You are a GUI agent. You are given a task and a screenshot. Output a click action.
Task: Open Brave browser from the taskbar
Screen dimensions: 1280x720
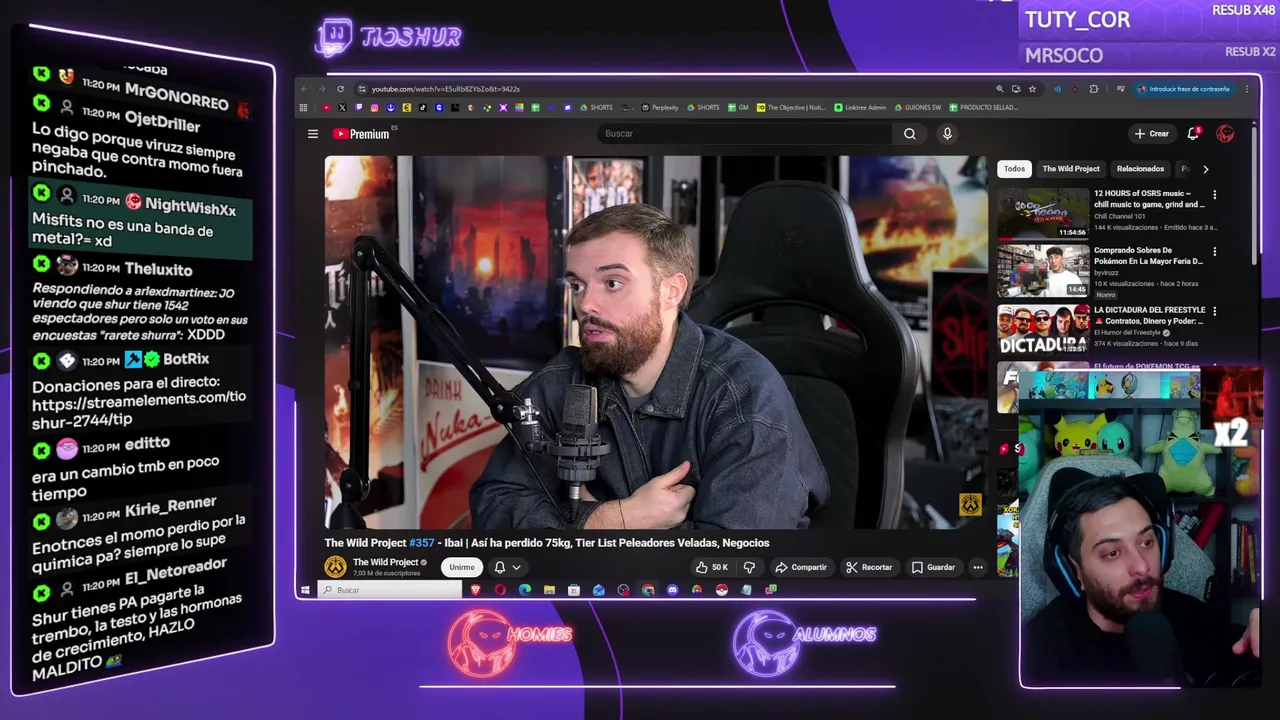[x=475, y=590]
